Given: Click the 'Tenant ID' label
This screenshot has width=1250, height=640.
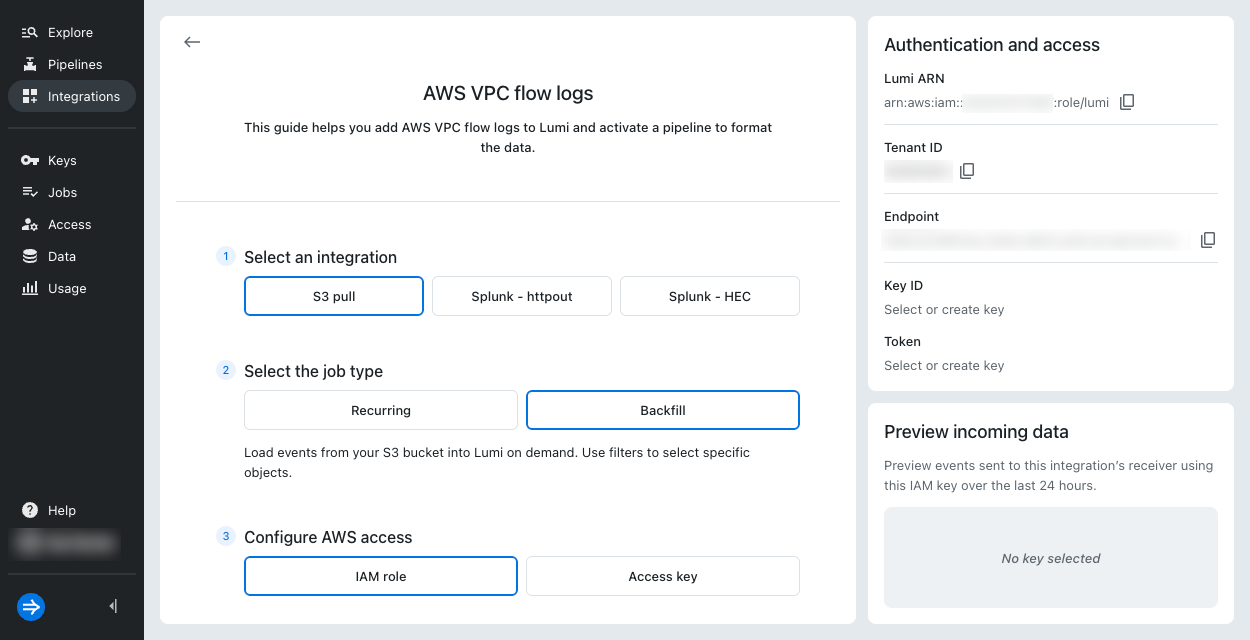Looking at the screenshot, I should coord(913,147).
